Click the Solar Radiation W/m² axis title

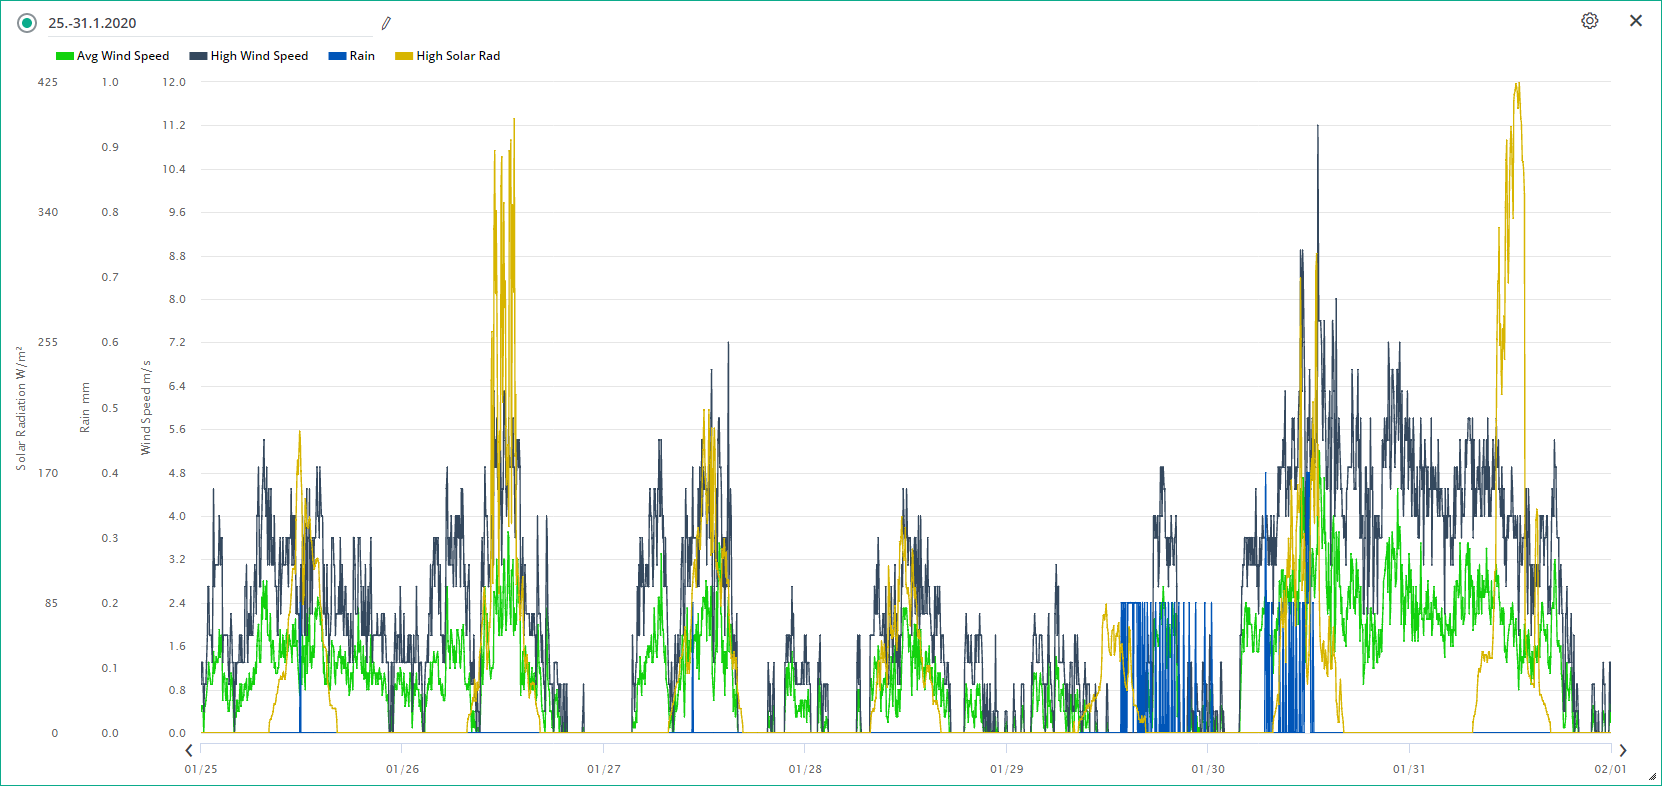pos(21,408)
